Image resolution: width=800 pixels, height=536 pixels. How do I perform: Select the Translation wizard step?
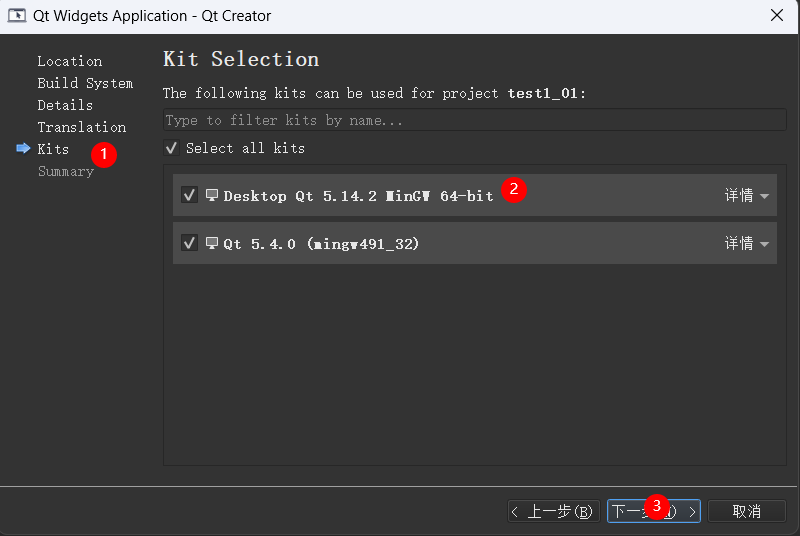(81, 127)
